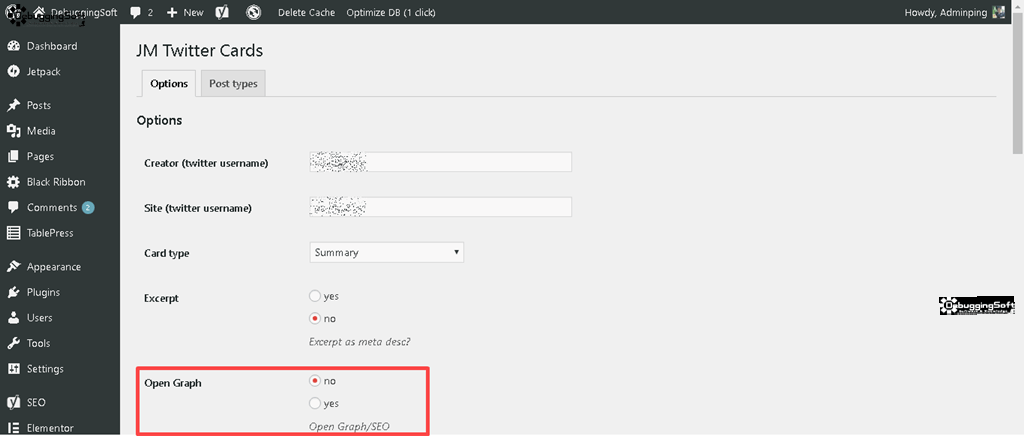
Task: Go to Dashboard page
Action: point(52,46)
